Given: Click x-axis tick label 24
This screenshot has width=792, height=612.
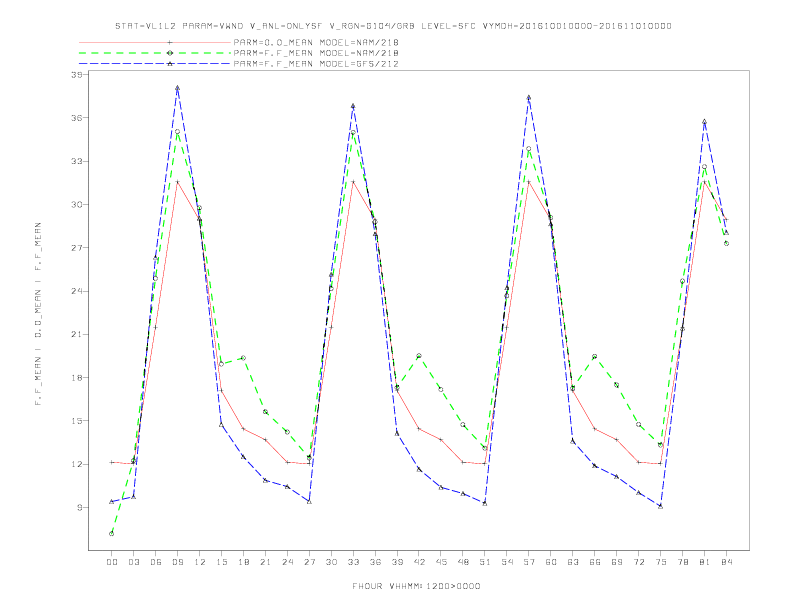Looking at the screenshot, I should (x=287, y=562).
